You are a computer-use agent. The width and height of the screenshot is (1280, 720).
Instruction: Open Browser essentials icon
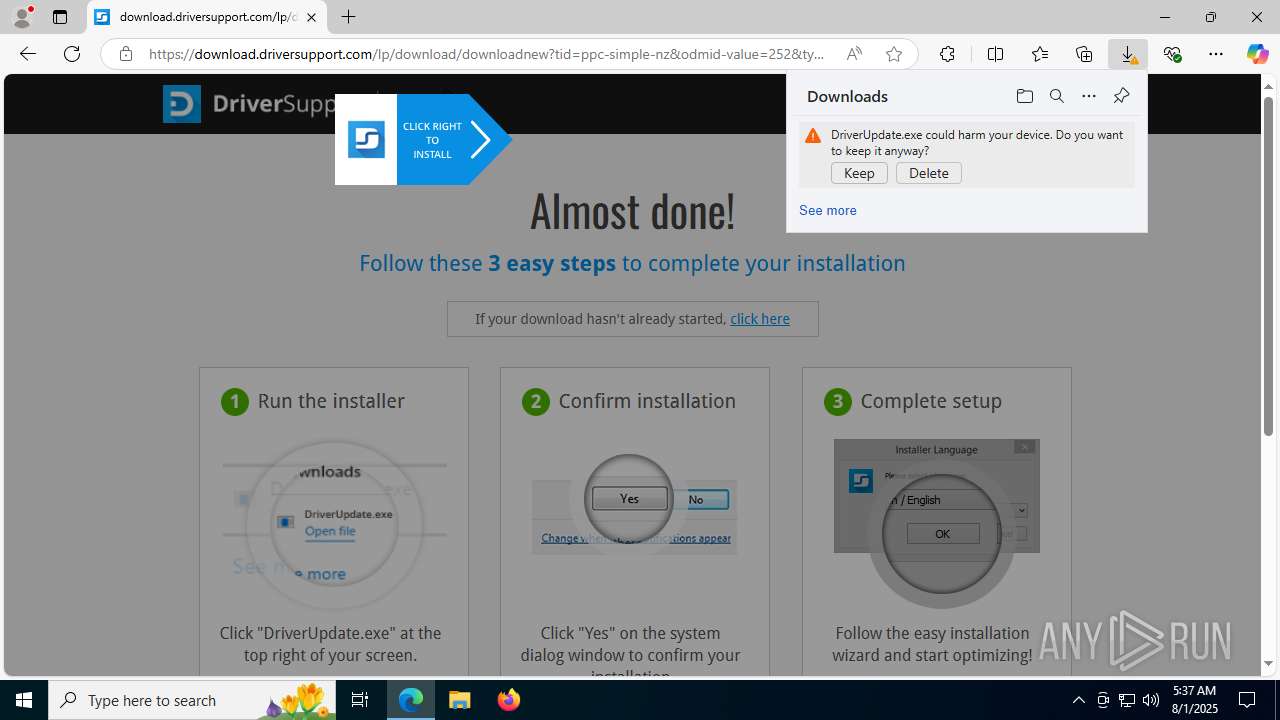click(1172, 54)
